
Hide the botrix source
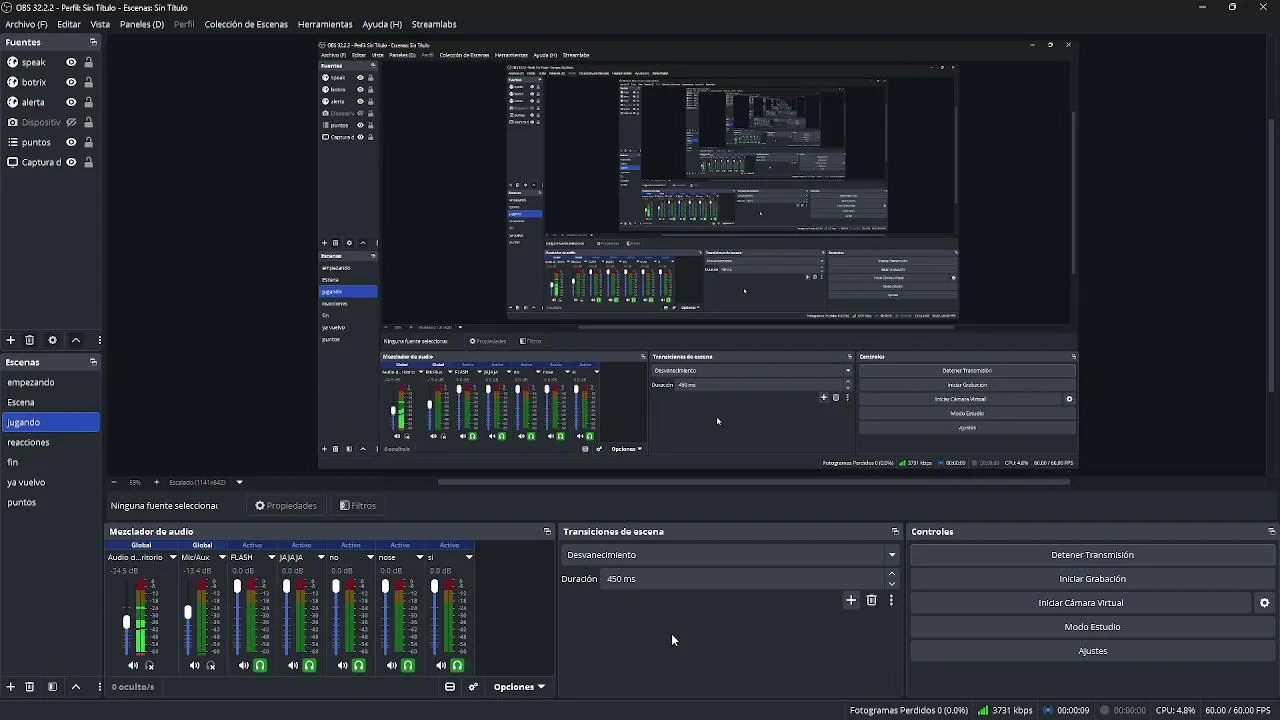71,82
